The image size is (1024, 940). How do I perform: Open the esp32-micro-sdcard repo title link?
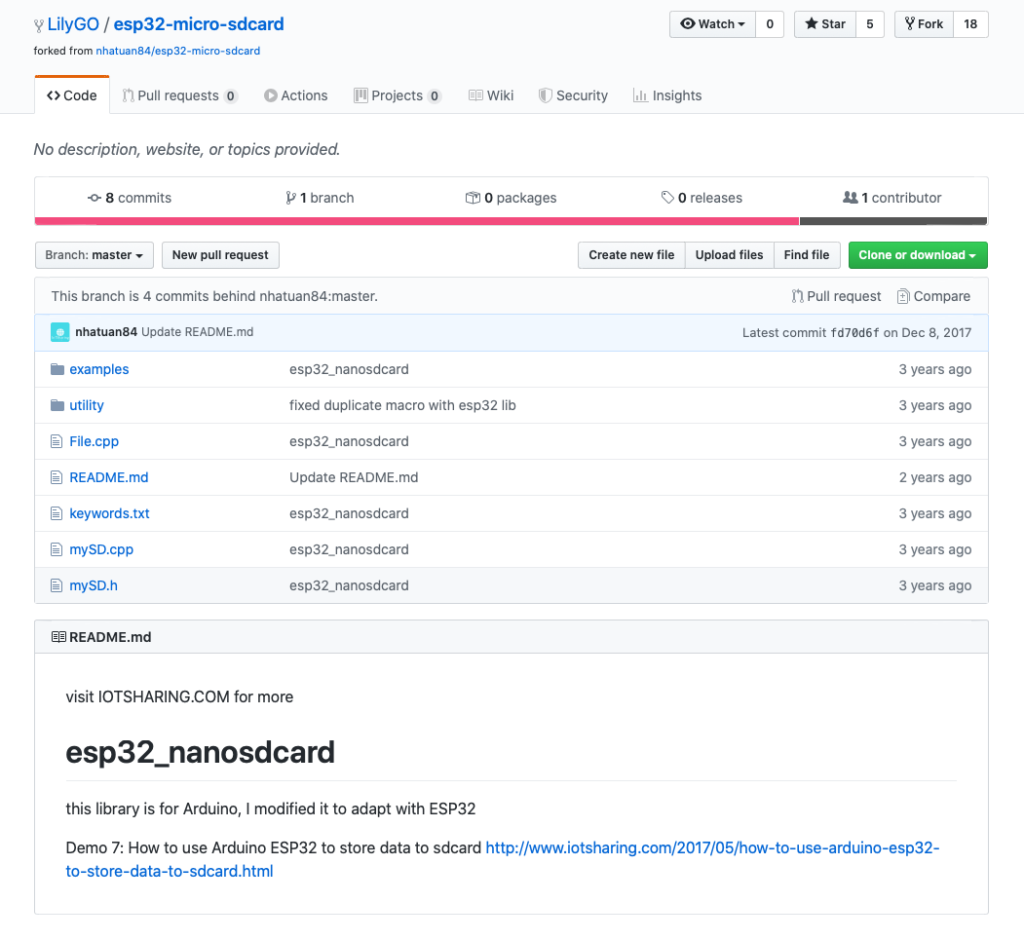tap(199, 24)
